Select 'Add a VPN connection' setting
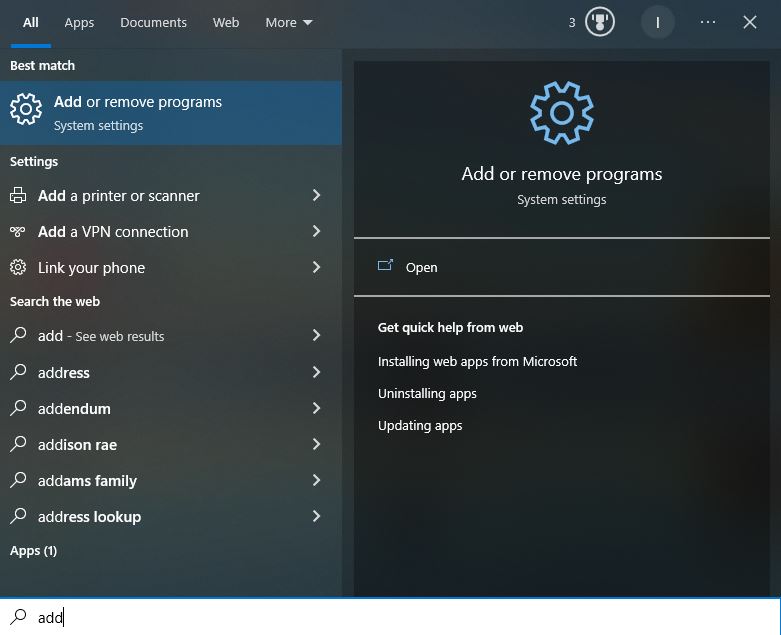The width and height of the screenshot is (781, 635). coord(171,232)
